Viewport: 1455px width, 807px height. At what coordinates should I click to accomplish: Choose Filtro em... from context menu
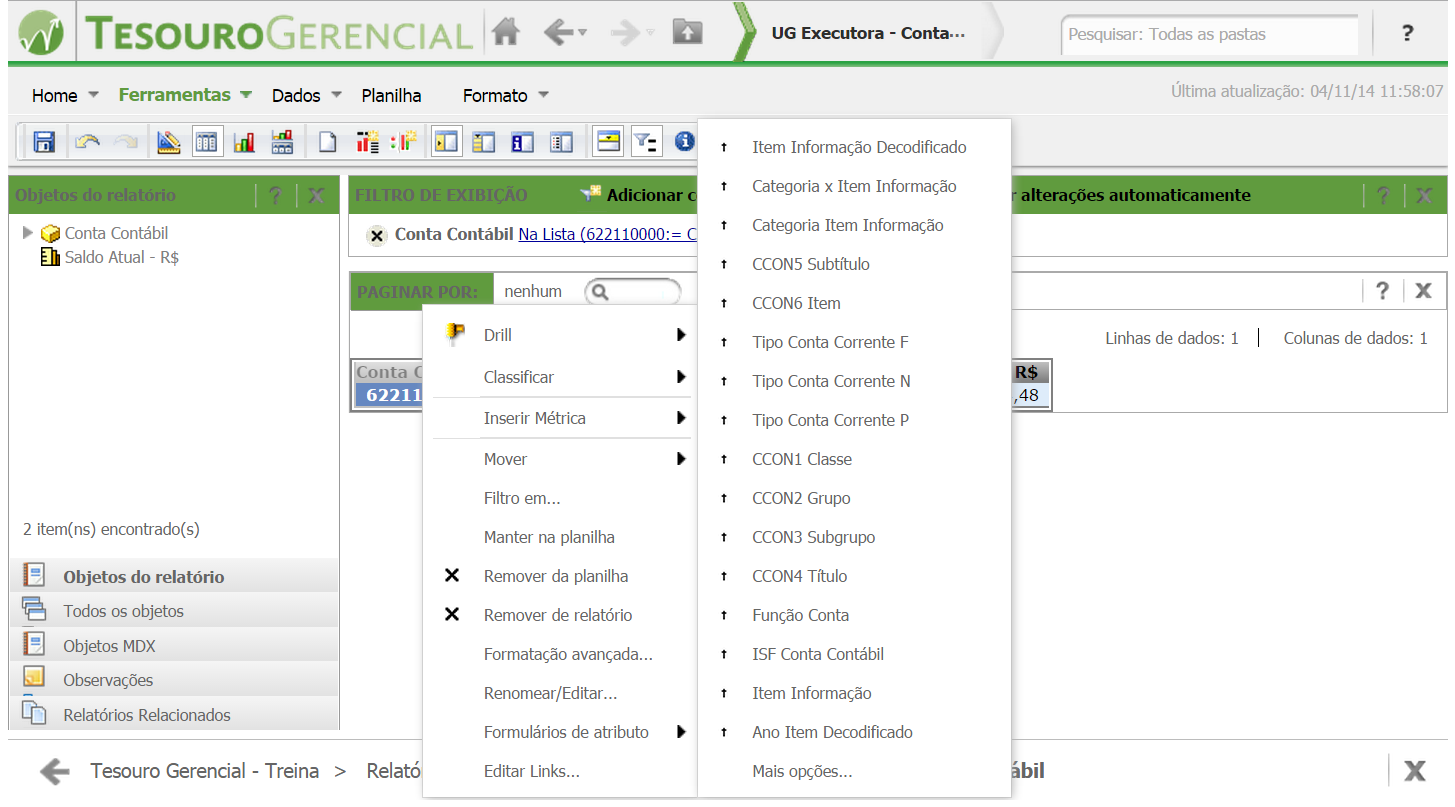pos(521,498)
